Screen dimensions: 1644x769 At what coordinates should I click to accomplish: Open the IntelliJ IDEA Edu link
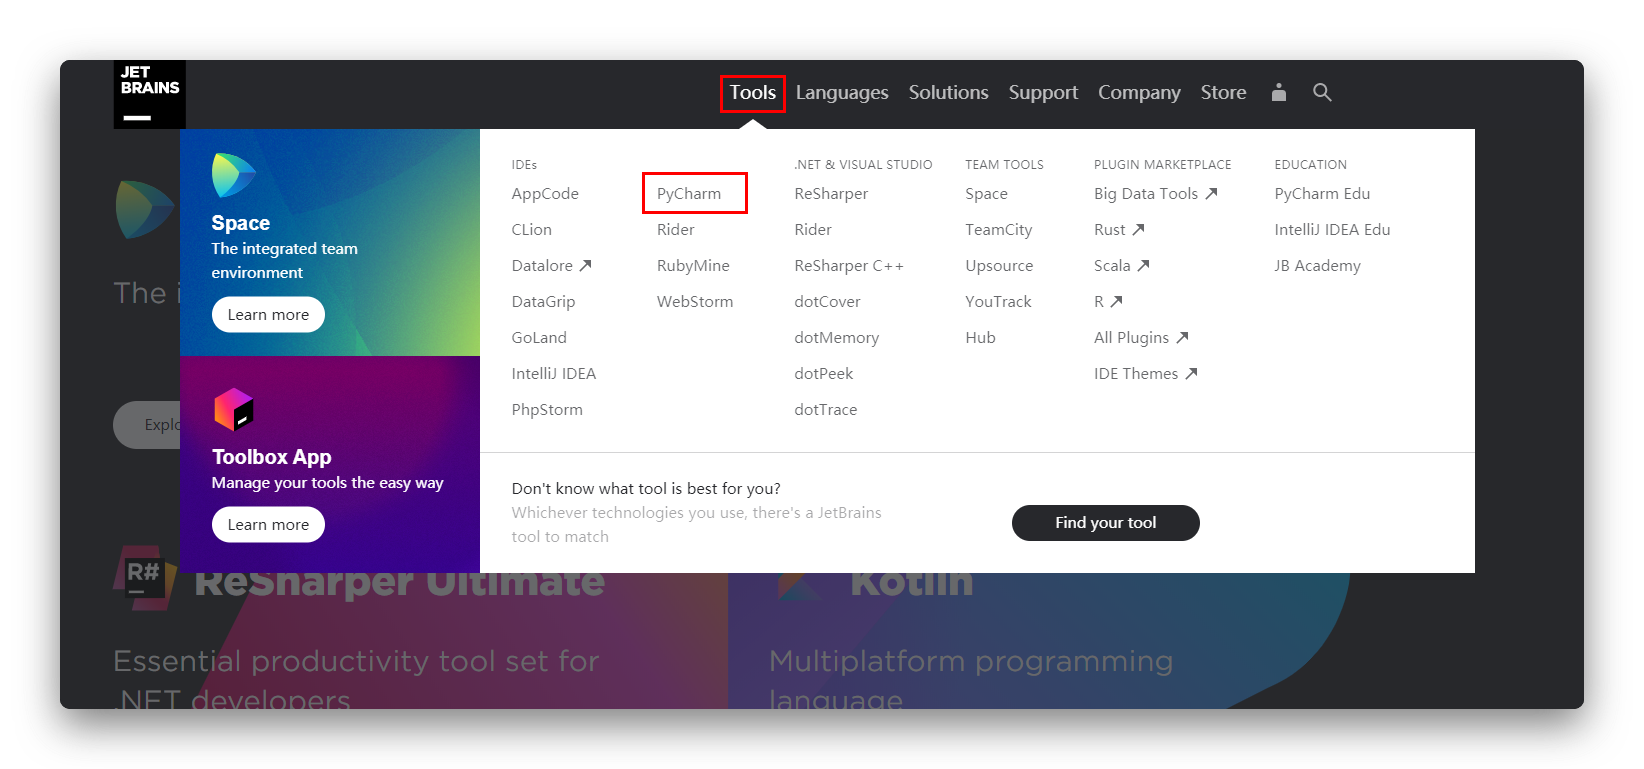click(1333, 229)
